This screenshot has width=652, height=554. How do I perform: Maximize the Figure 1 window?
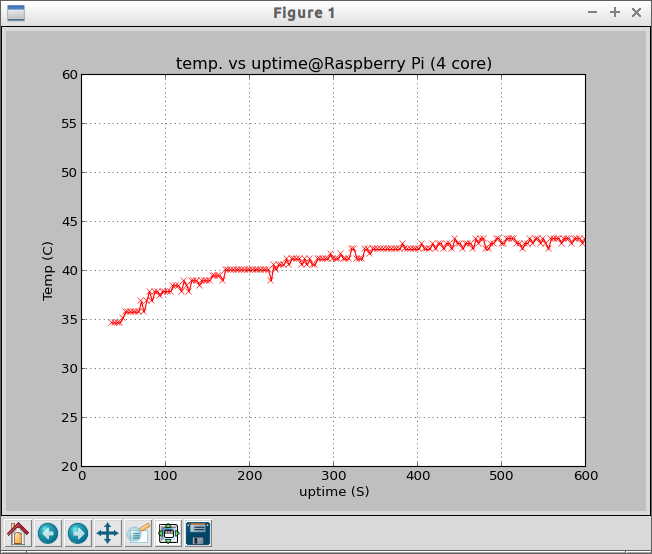[x=615, y=12]
